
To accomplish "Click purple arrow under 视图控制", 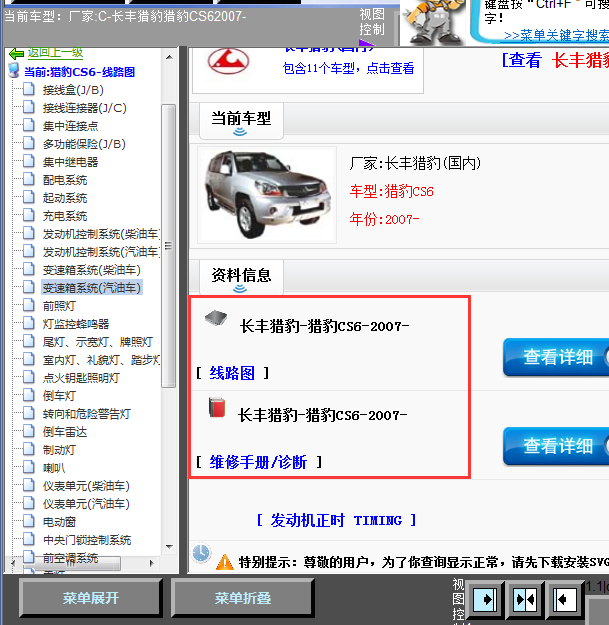I will 366,43.
